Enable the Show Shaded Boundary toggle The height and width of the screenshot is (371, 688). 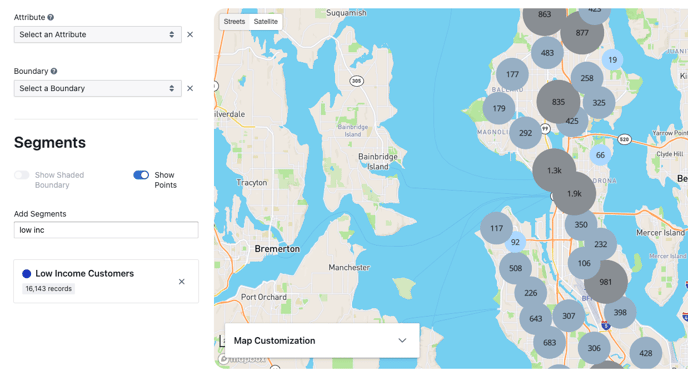(22, 175)
